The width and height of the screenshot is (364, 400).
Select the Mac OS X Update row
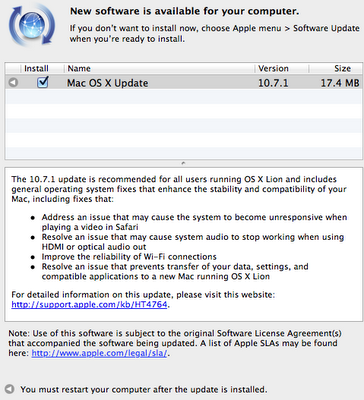(x=184, y=82)
